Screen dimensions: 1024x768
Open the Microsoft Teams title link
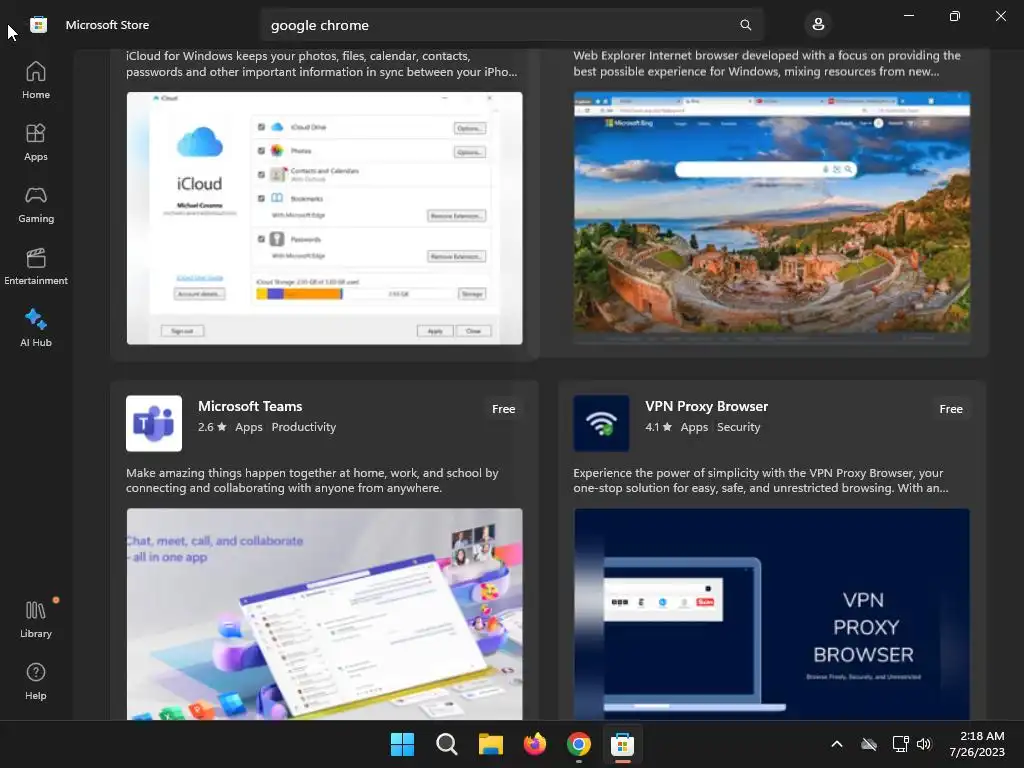point(250,406)
